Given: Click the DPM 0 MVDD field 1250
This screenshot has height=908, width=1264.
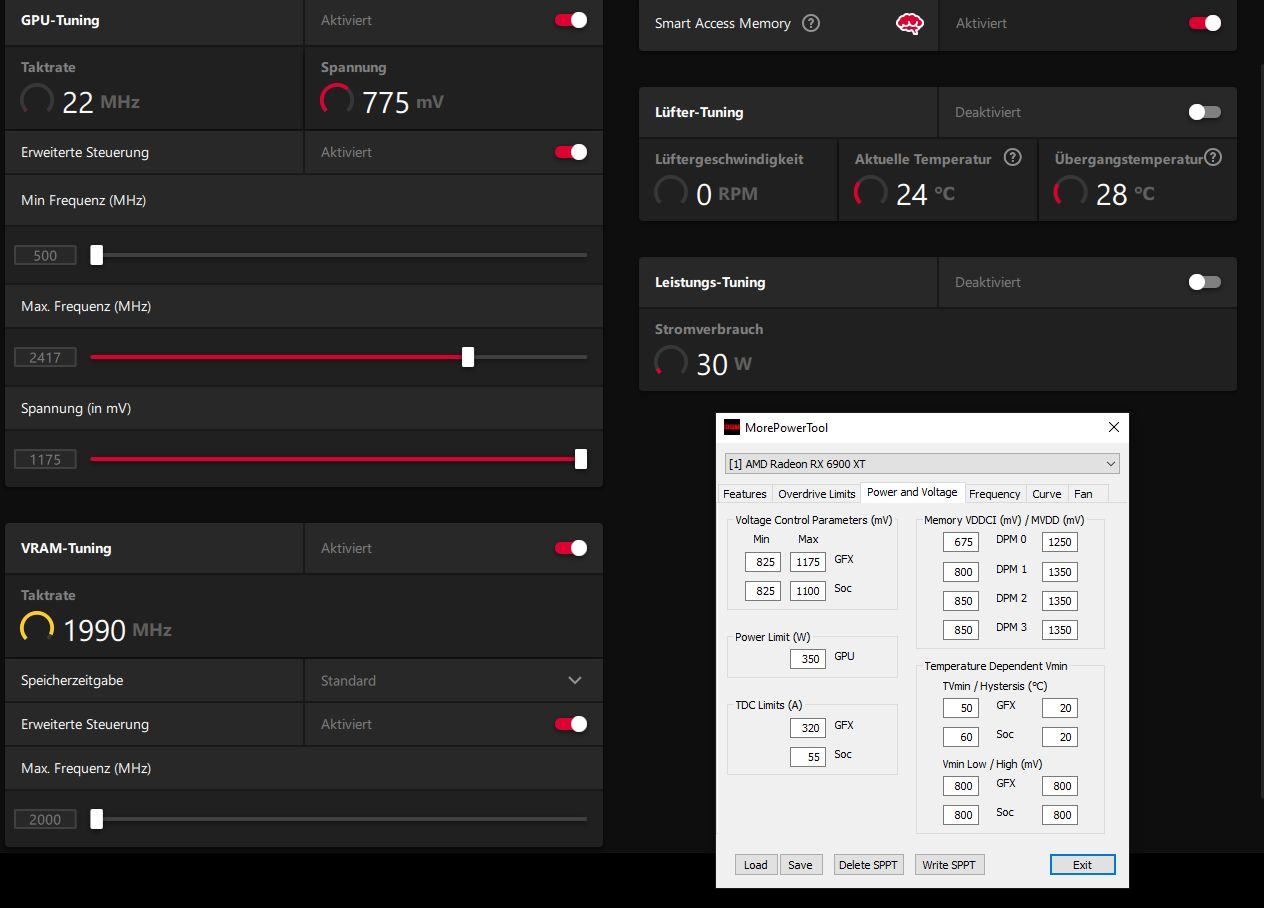Looking at the screenshot, I should point(1060,542).
